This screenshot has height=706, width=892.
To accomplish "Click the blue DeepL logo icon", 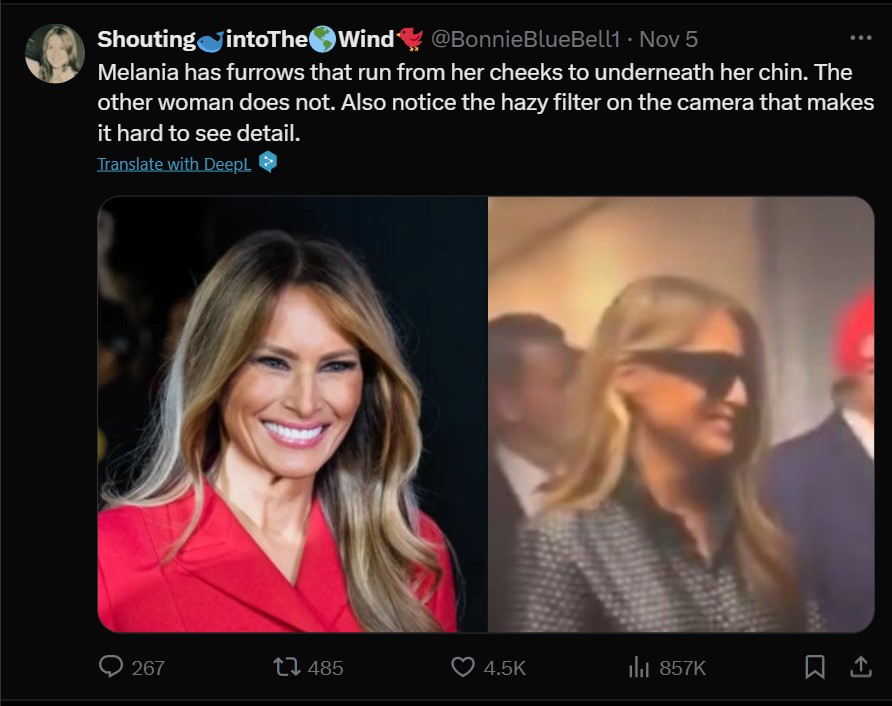I will 267,162.
